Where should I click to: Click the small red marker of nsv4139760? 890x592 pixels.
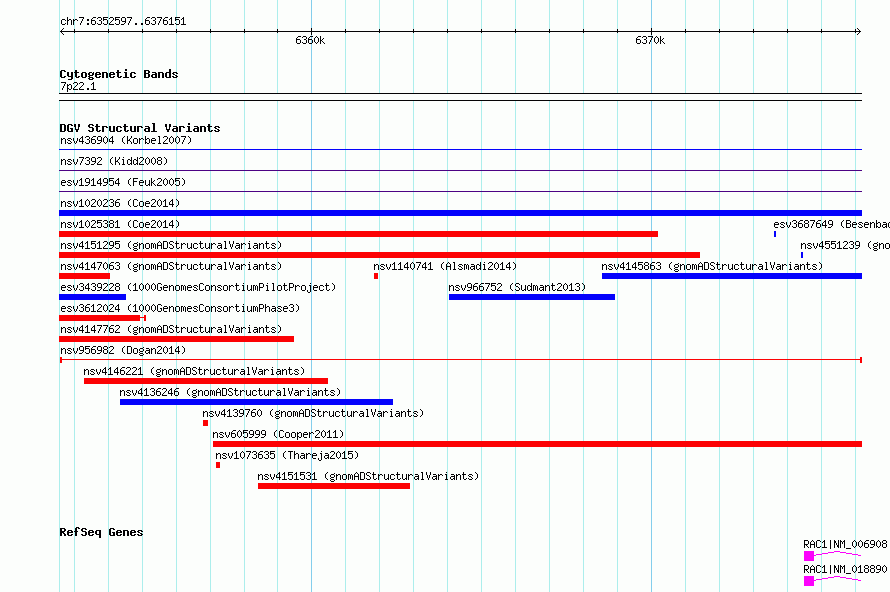click(205, 423)
